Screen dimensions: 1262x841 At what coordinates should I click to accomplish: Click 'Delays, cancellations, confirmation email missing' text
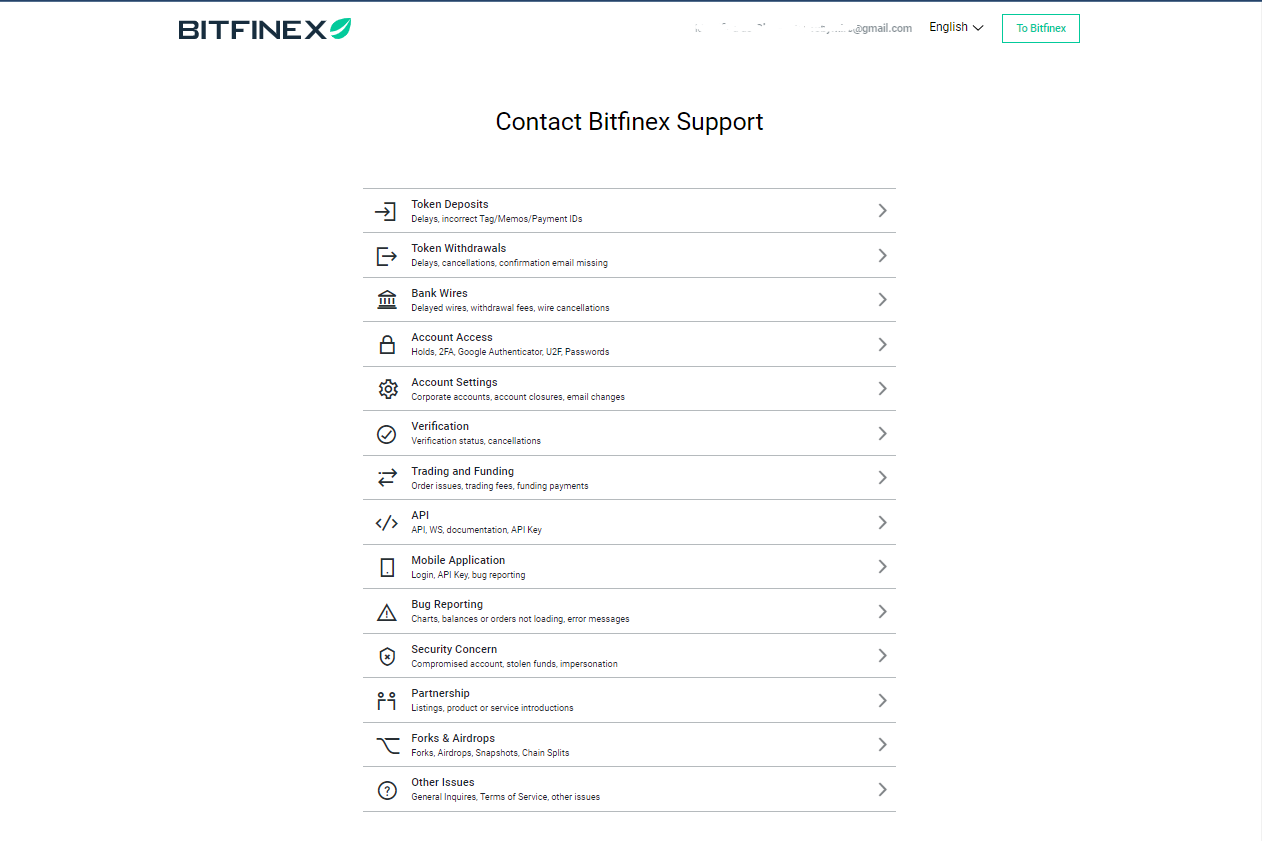pos(509,263)
